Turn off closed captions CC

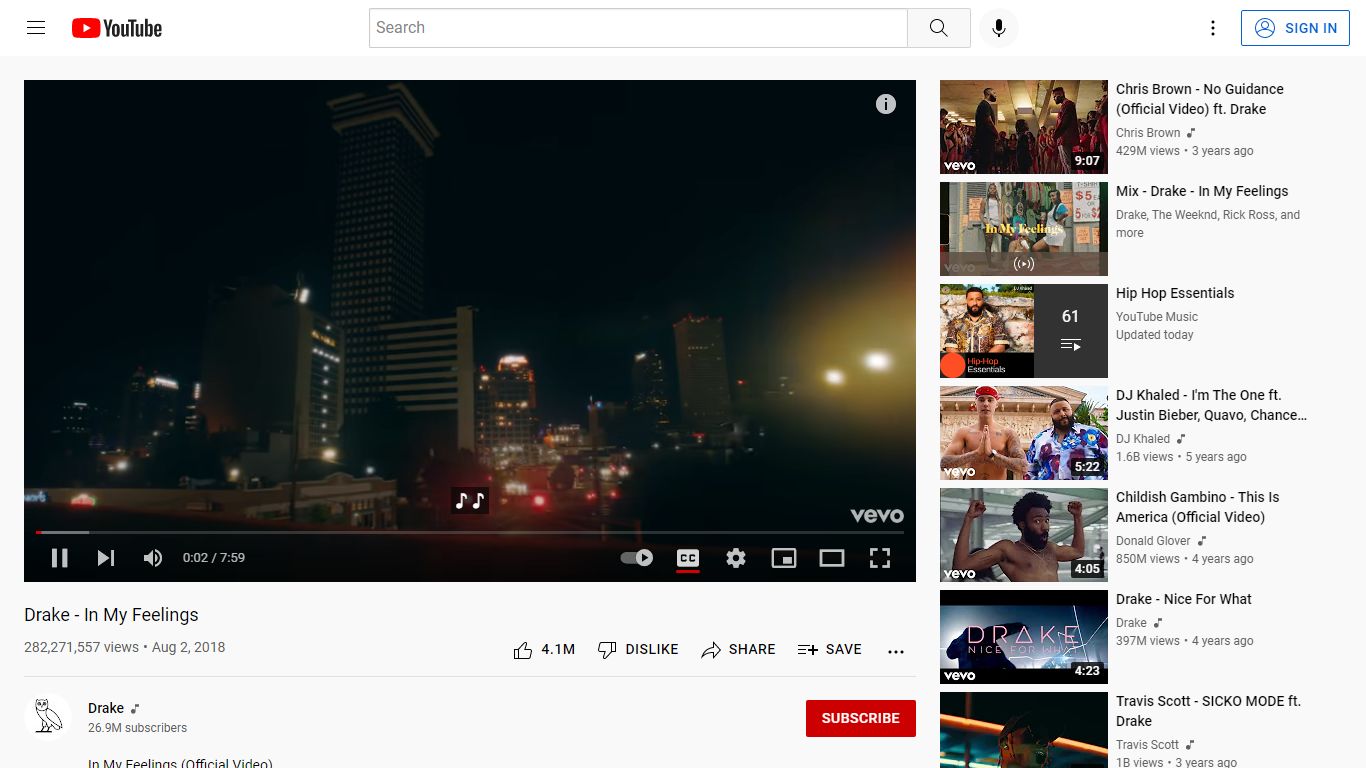click(688, 558)
